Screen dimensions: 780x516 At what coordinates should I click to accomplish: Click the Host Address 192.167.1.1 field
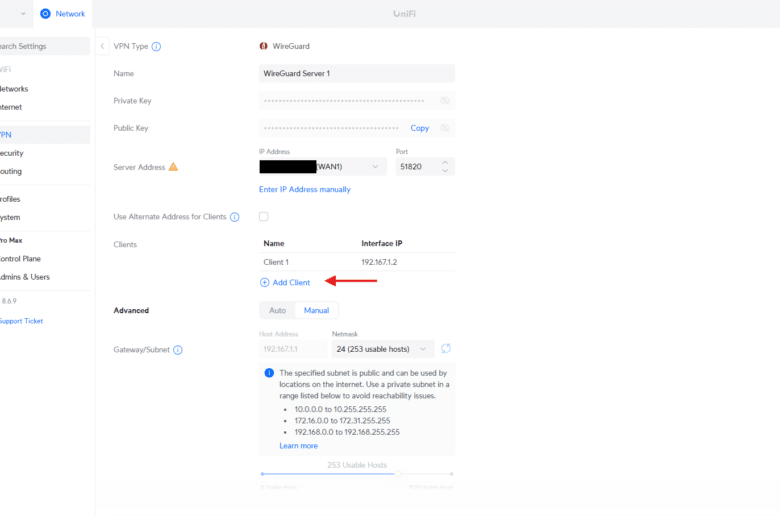click(293, 349)
